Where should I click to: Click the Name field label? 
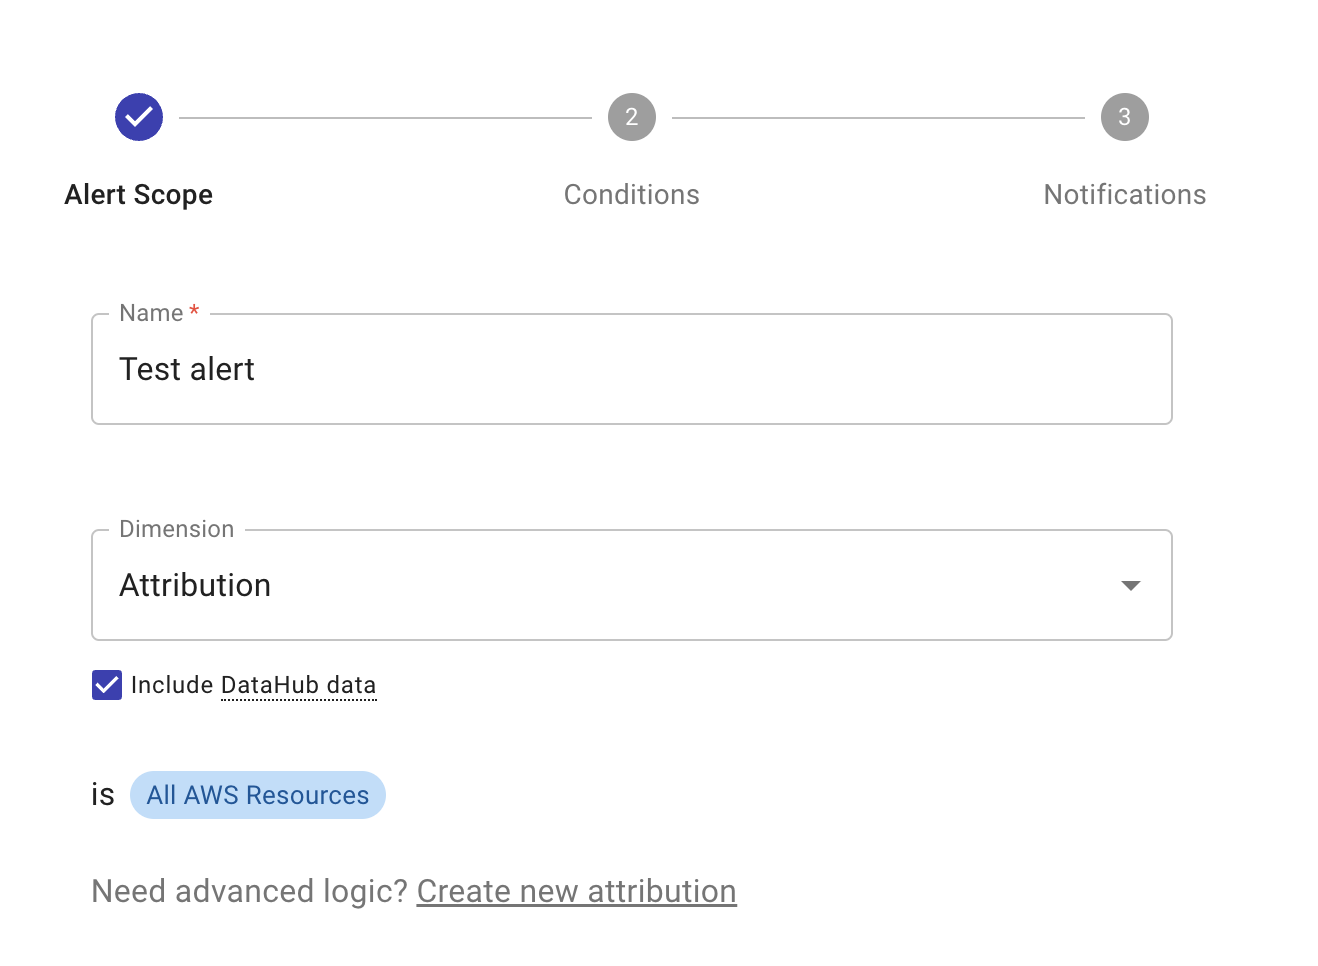(x=151, y=313)
